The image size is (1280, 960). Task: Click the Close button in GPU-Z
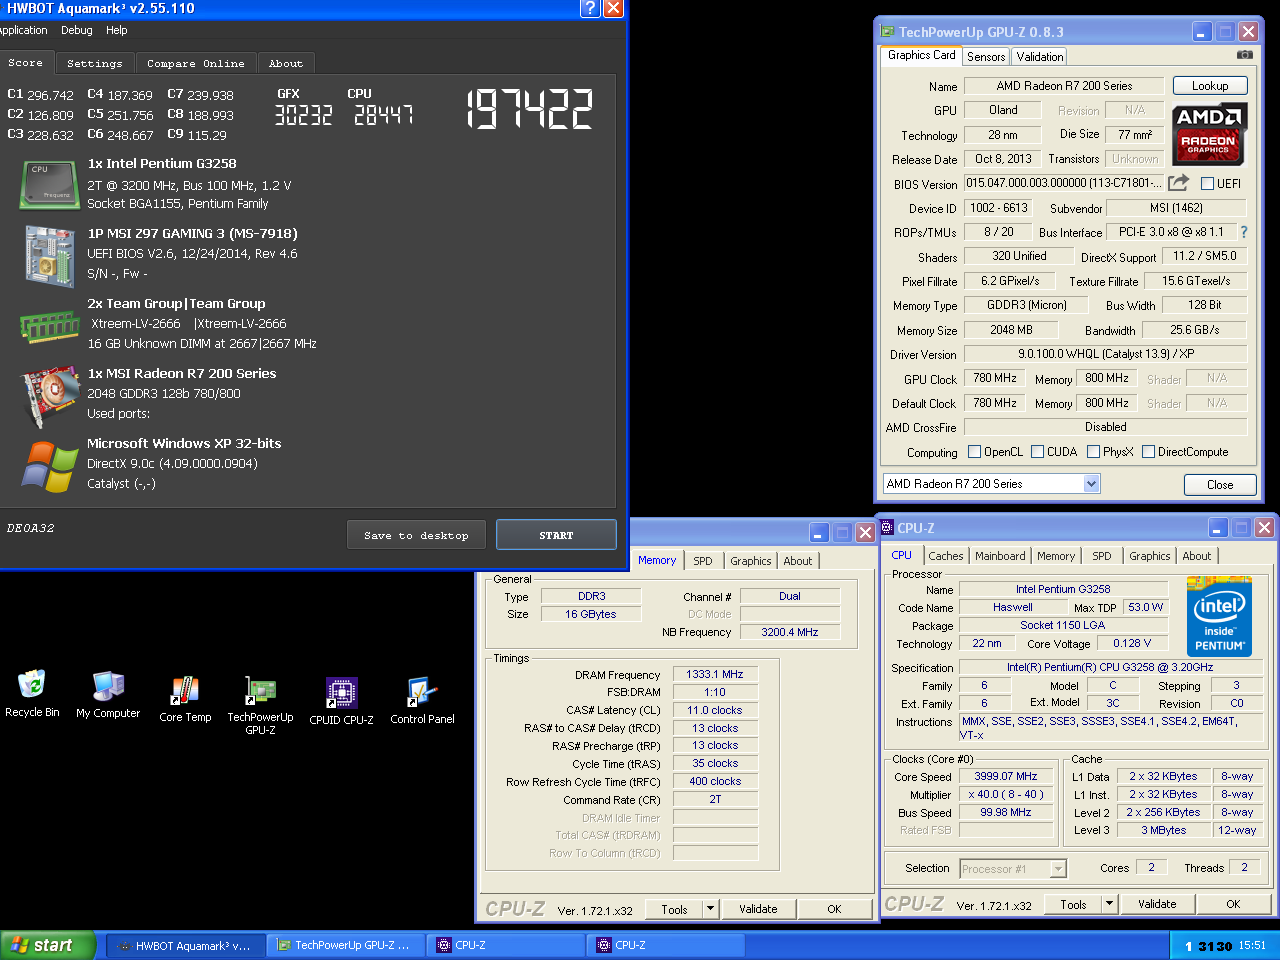click(1220, 484)
